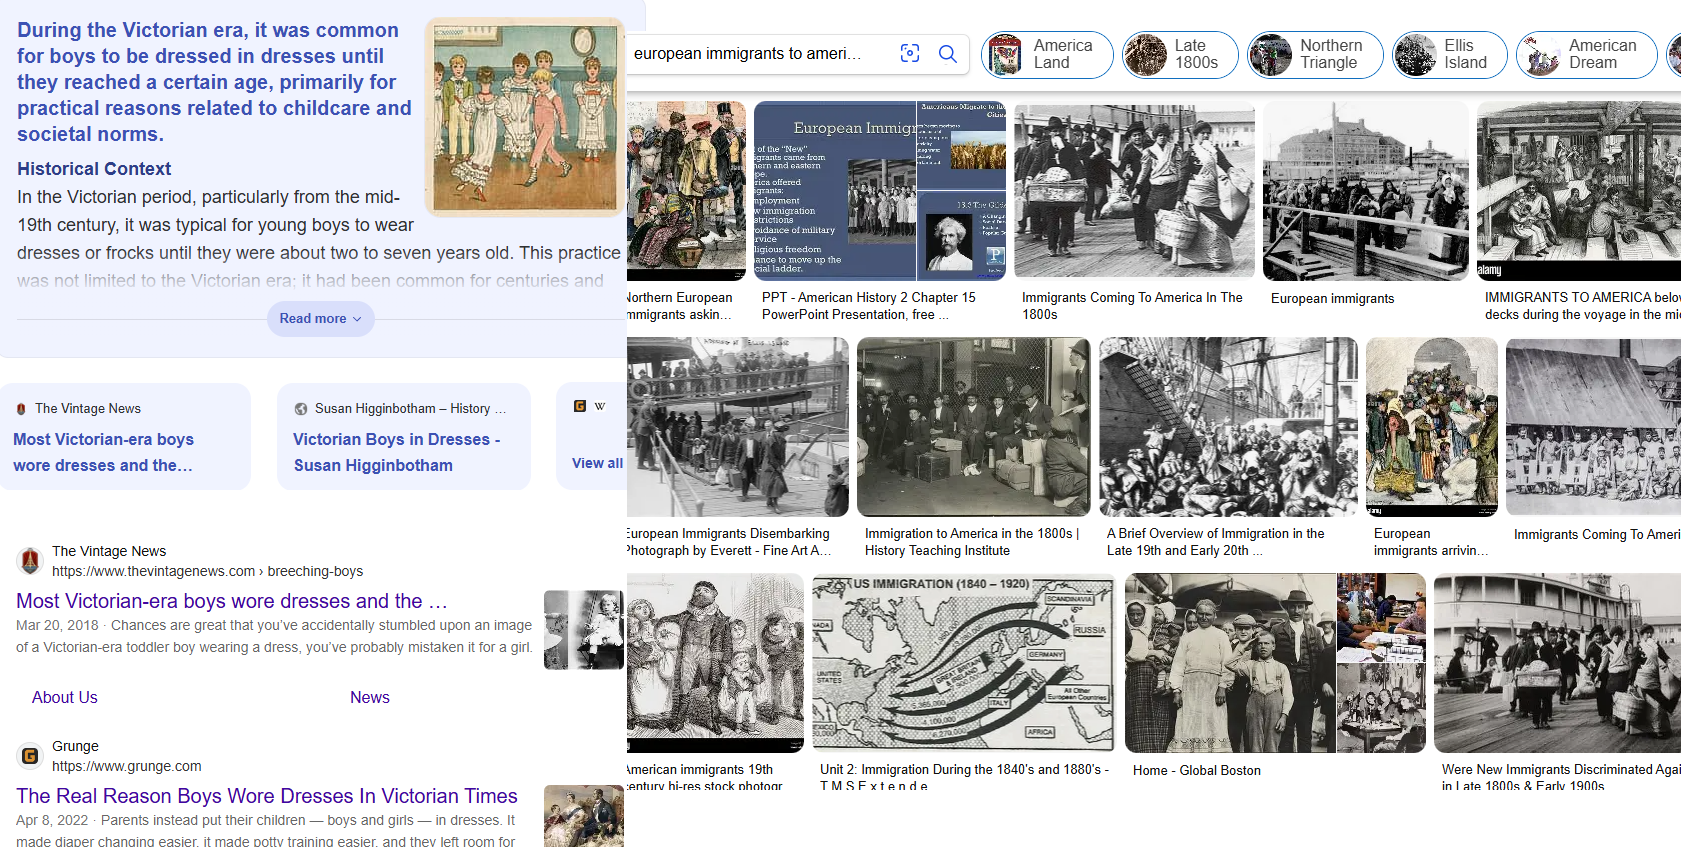The image size is (1681, 847).
Task: Open the Vintage News result thumbnail
Action: [584, 629]
